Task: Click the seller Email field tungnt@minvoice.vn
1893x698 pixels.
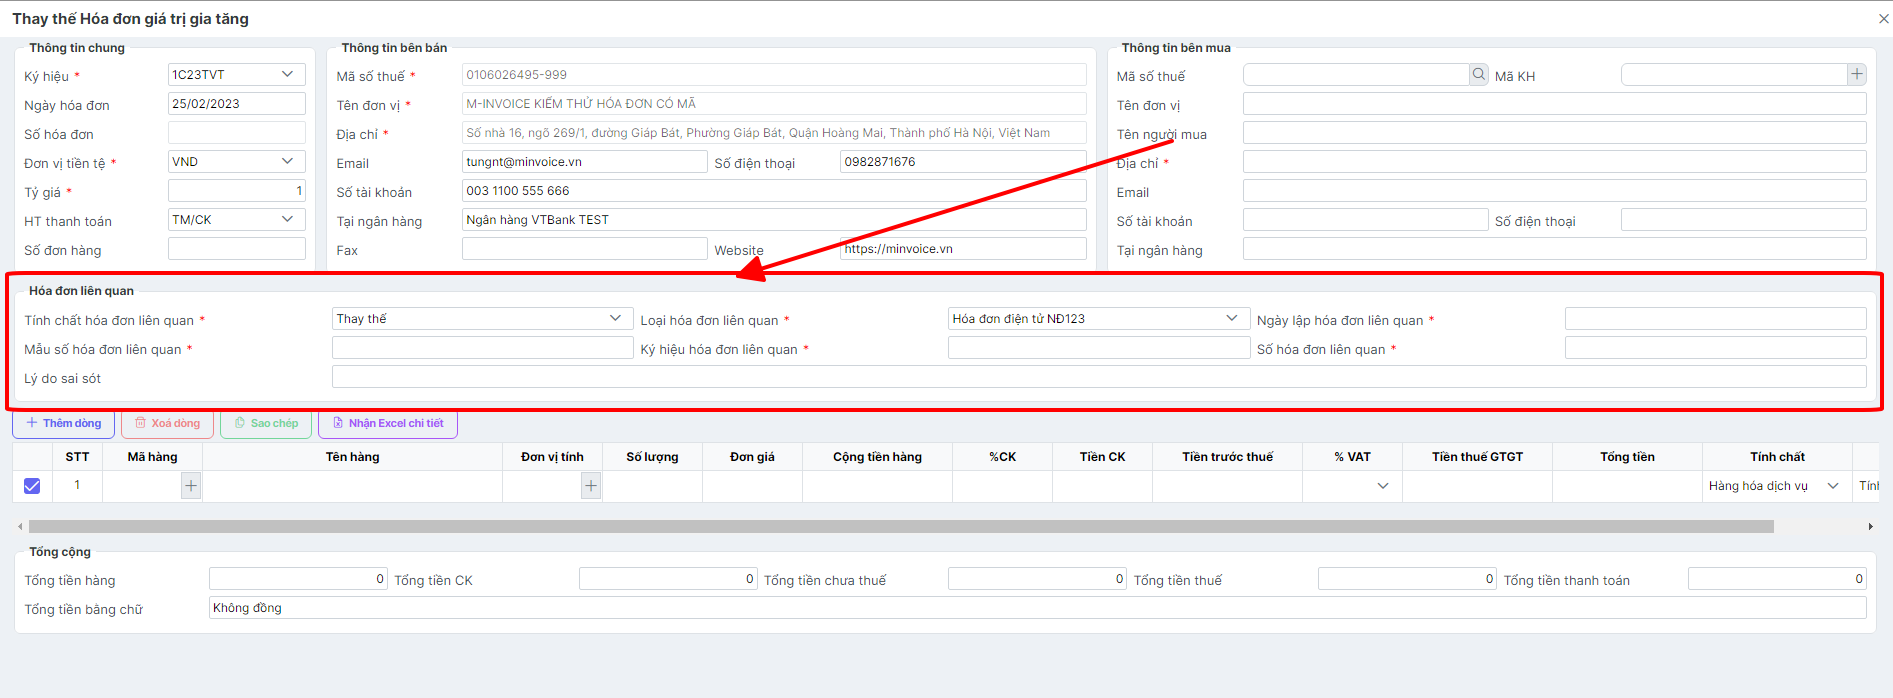Action: tap(585, 162)
